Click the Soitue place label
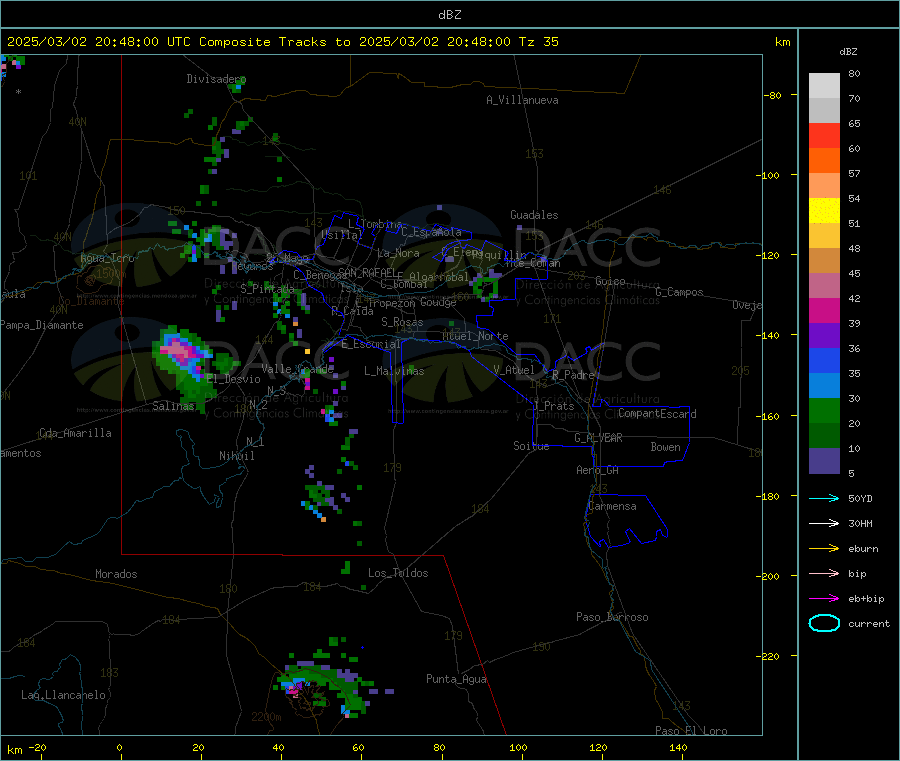This screenshot has width=900, height=761. 531,446
